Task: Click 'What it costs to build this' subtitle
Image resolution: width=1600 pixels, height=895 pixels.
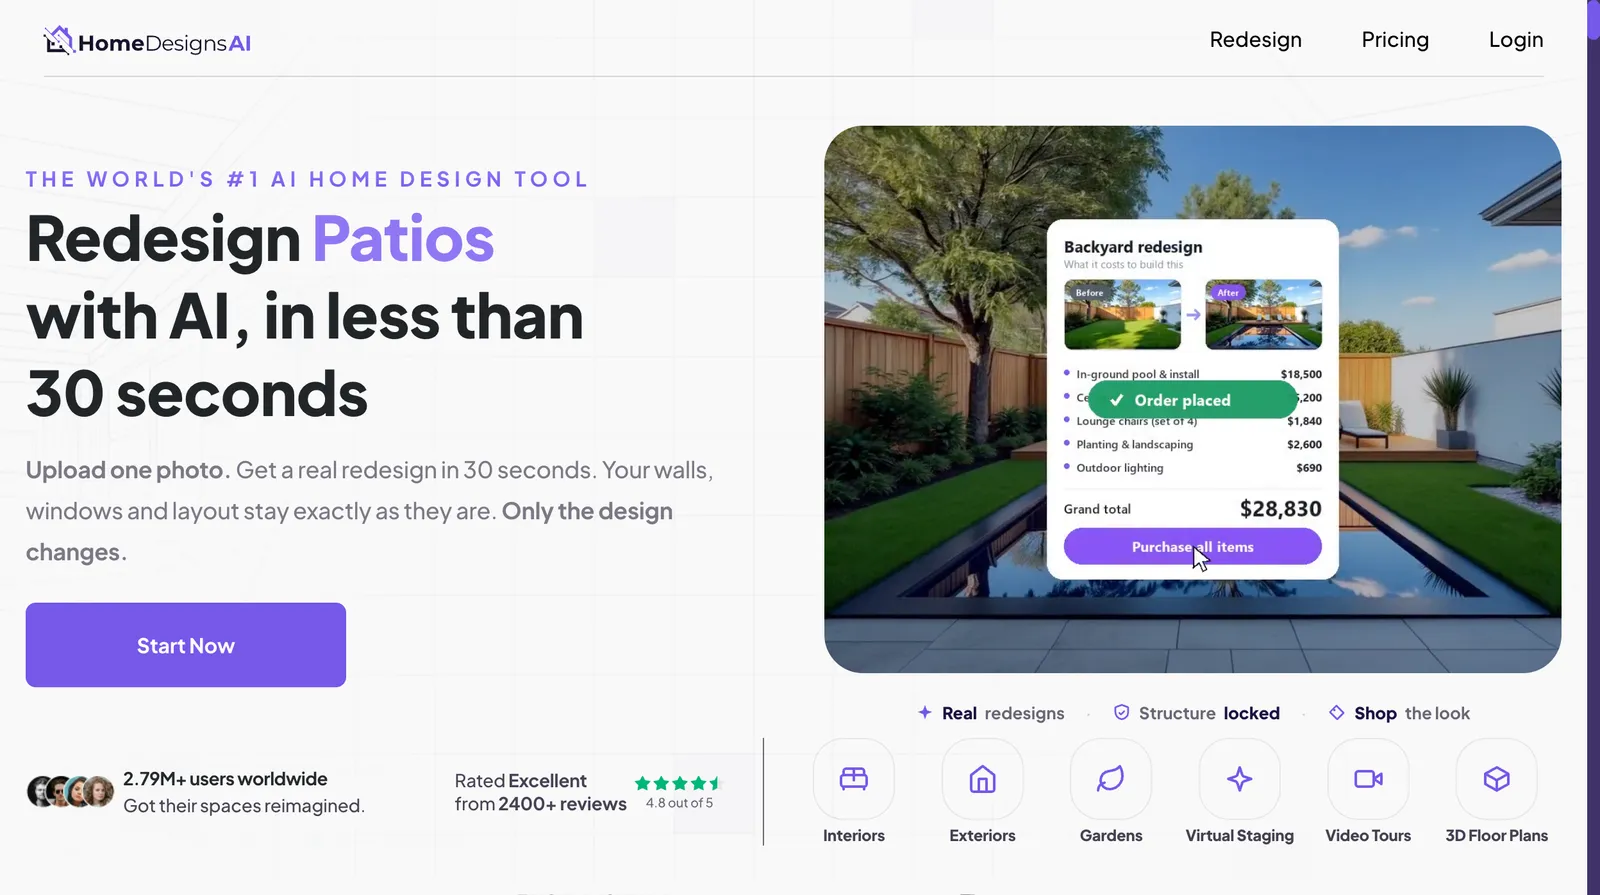Action: click(x=1123, y=265)
